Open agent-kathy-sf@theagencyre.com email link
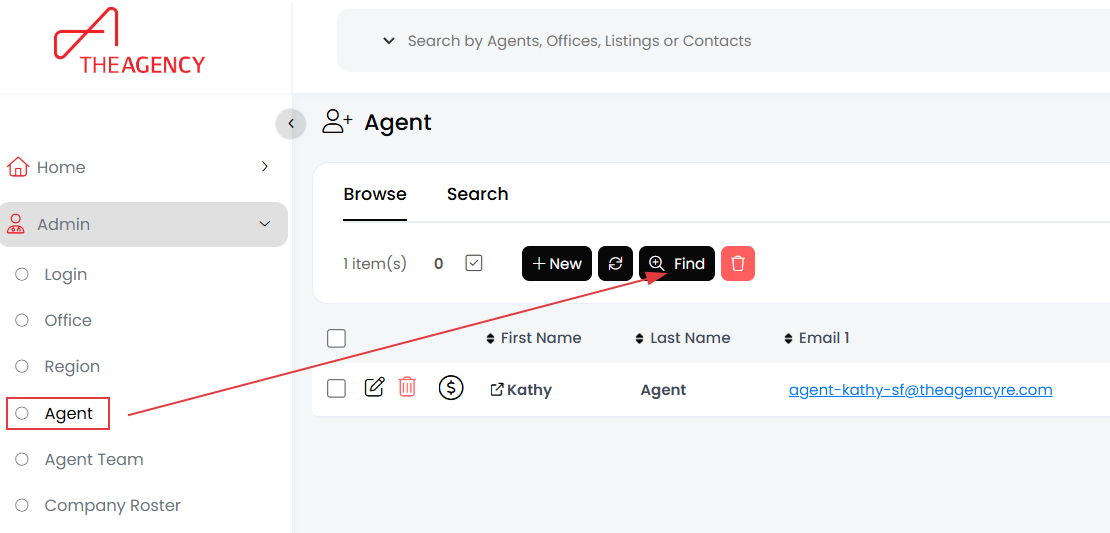 pos(920,390)
